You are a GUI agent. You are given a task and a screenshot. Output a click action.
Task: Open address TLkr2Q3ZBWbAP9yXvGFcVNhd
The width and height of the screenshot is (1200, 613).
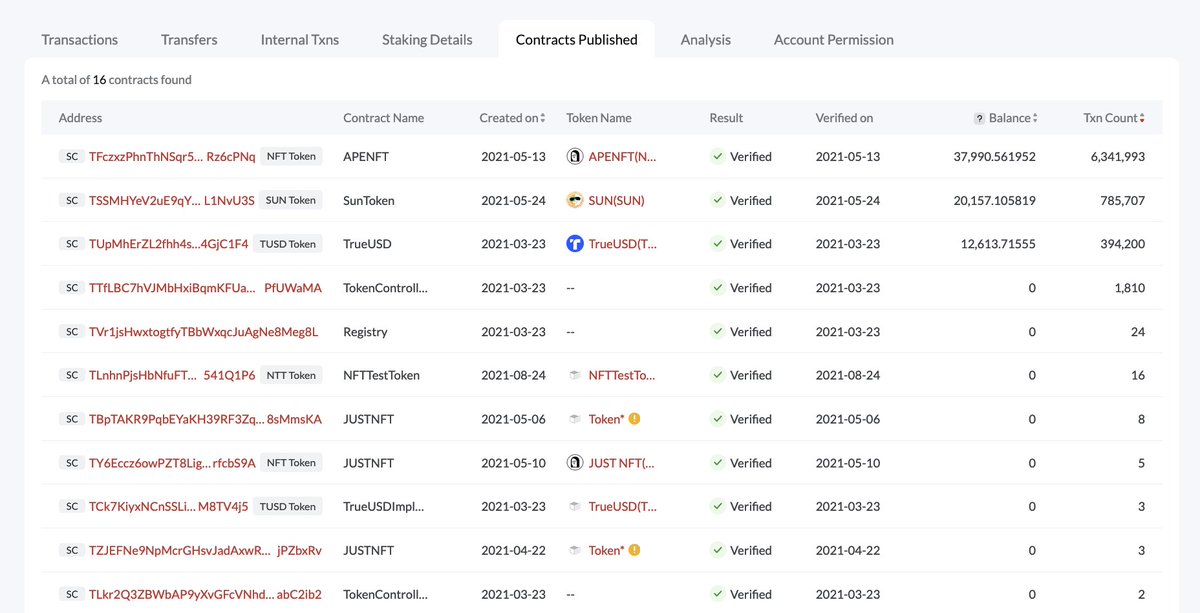click(x=205, y=594)
